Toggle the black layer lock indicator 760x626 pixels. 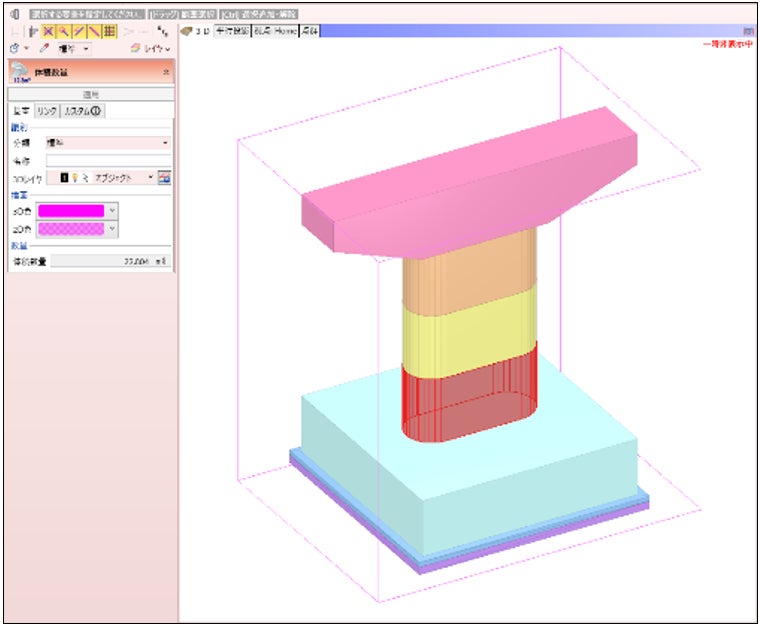tap(64, 177)
